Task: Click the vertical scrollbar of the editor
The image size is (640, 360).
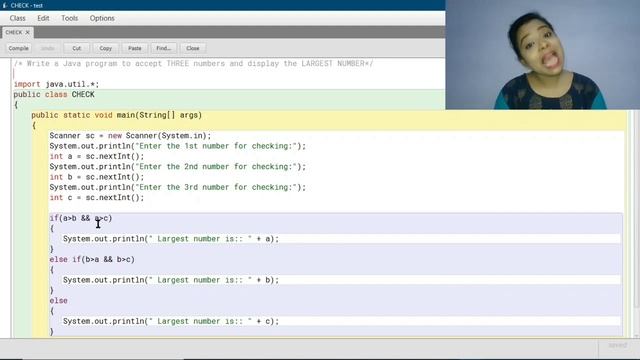Action: [636, 224]
